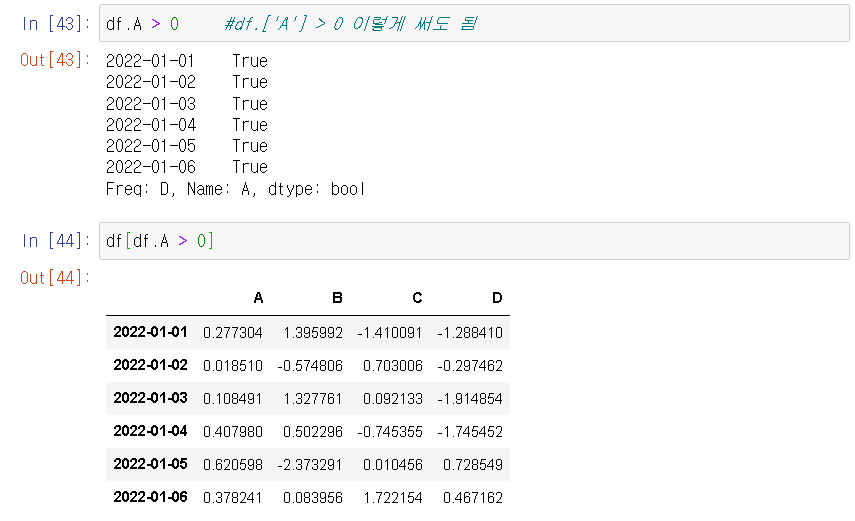Click cell value 0.407980
This screenshot has width=855, height=521.
(x=233, y=432)
